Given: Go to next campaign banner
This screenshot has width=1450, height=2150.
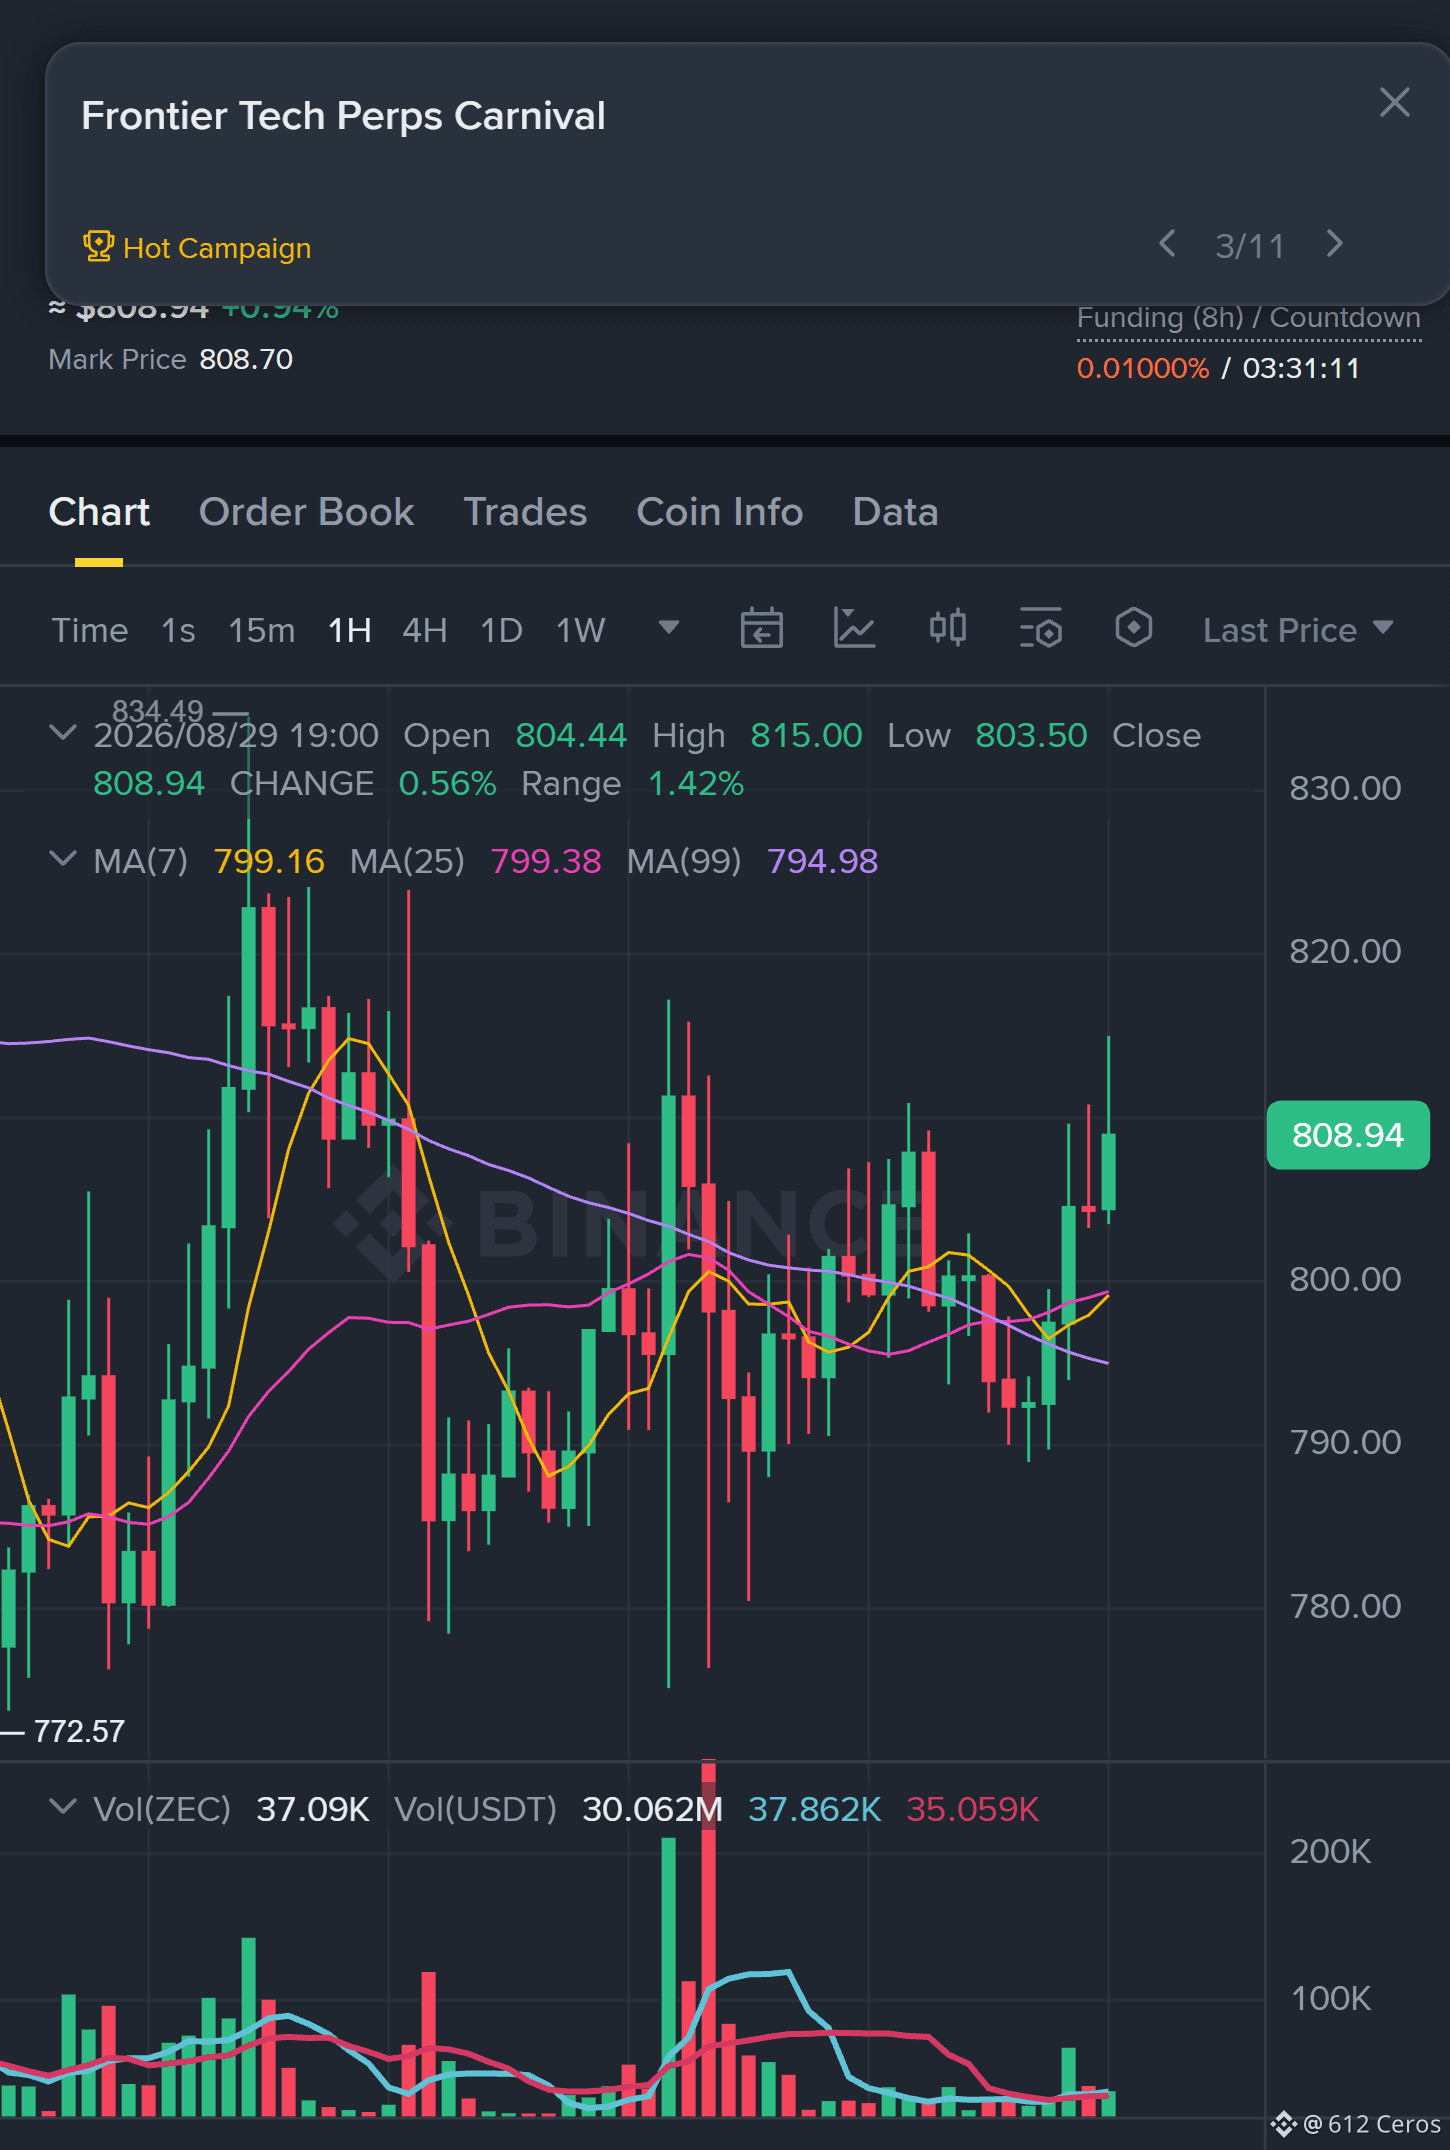Looking at the screenshot, I should [x=1334, y=244].
